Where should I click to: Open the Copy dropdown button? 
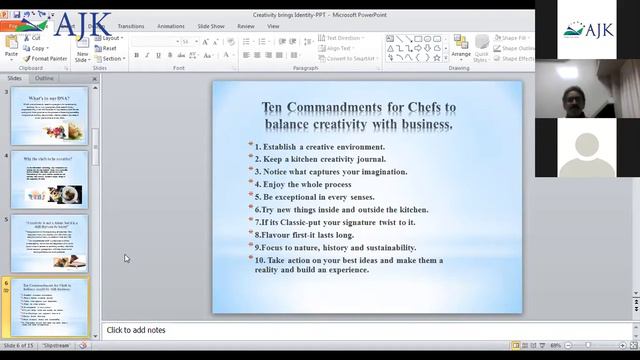[36, 48]
